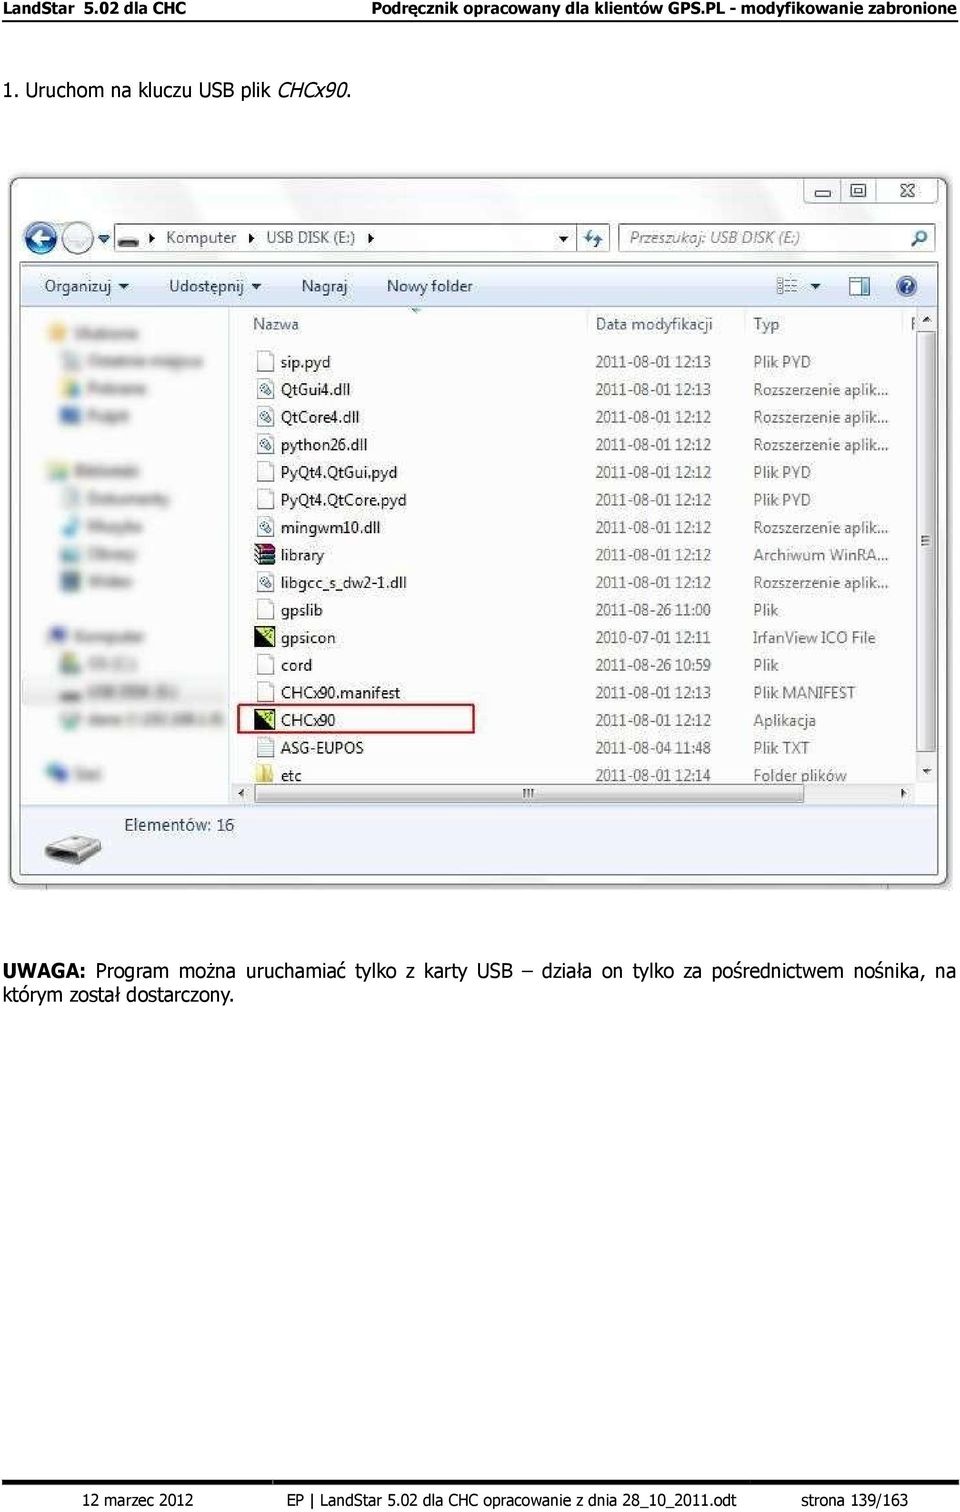Go back with the Explorer back arrow
The width and height of the screenshot is (960, 1512).
click(41, 238)
